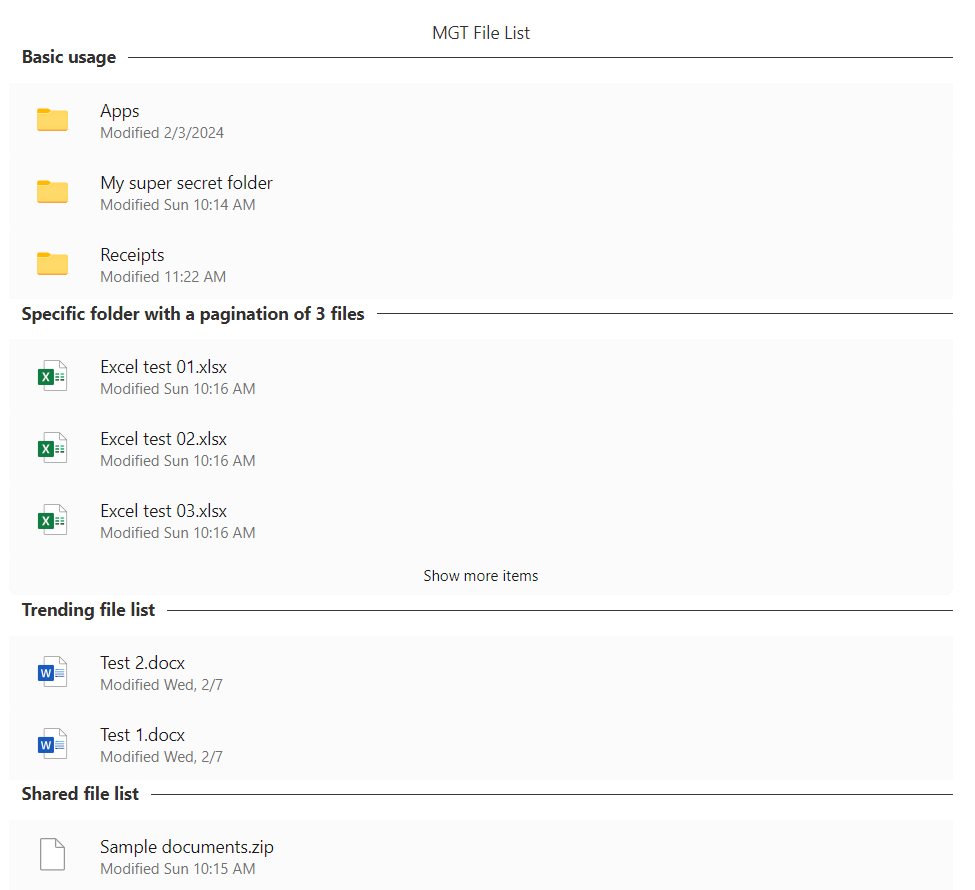975x890 pixels.
Task: Open Test 2.docx from trending list
Action: (x=142, y=663)
